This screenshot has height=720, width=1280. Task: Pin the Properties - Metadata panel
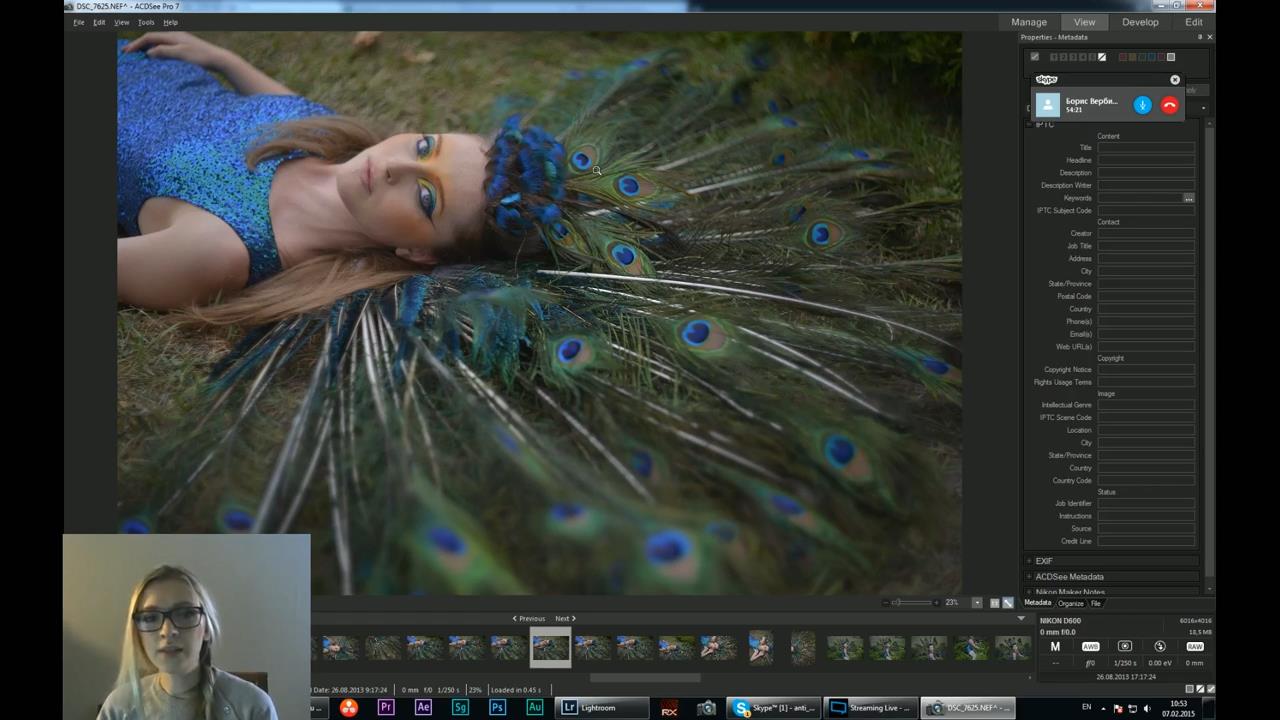1200,37
